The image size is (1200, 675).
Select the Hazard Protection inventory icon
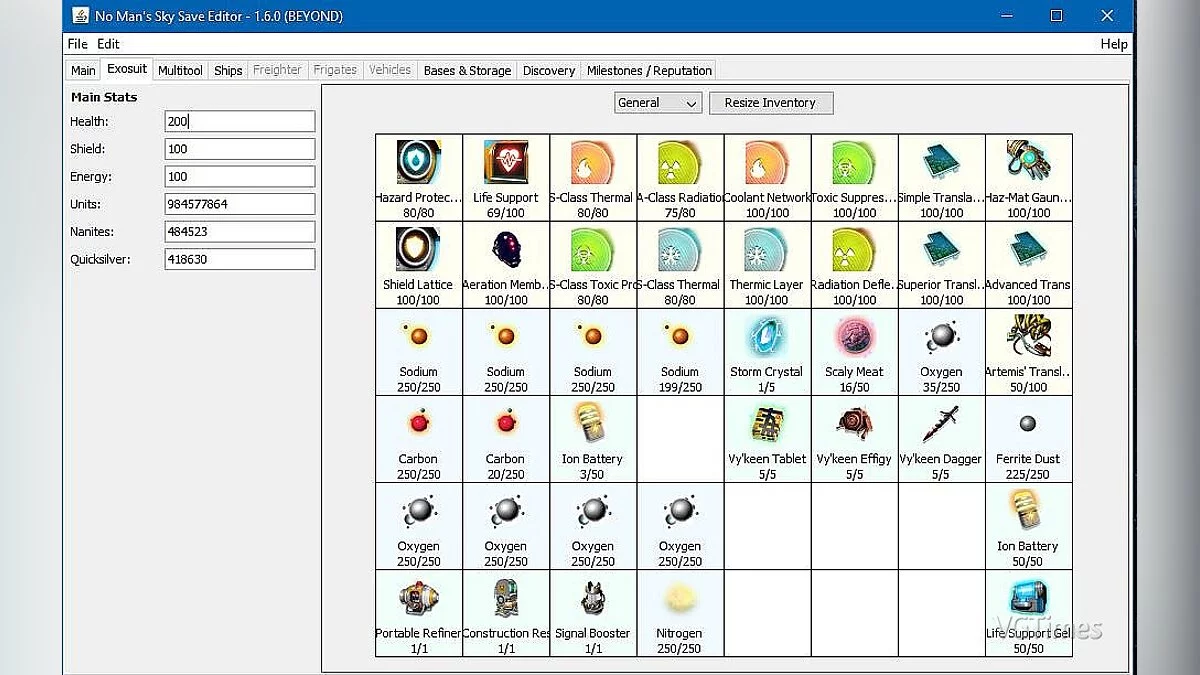coord(418,164)
